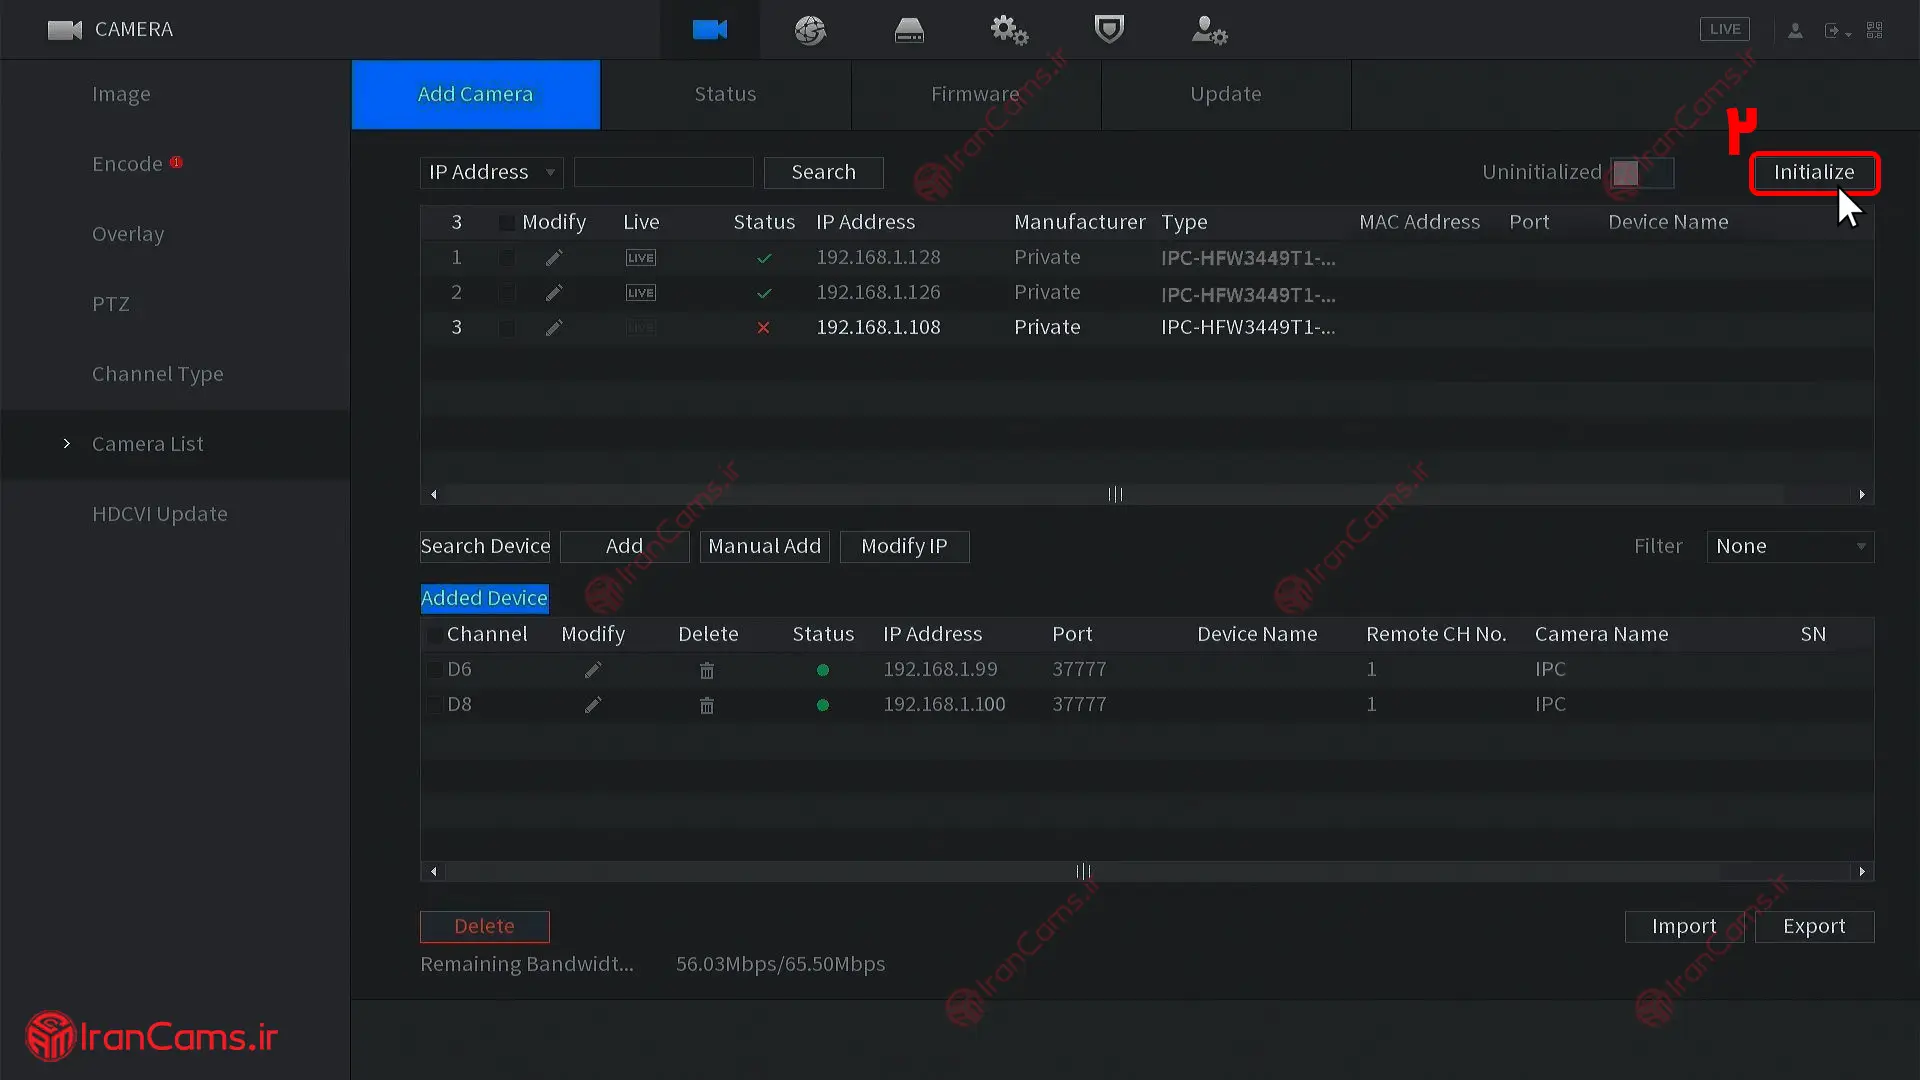Click the green status dot for D8

click(823, 705)
